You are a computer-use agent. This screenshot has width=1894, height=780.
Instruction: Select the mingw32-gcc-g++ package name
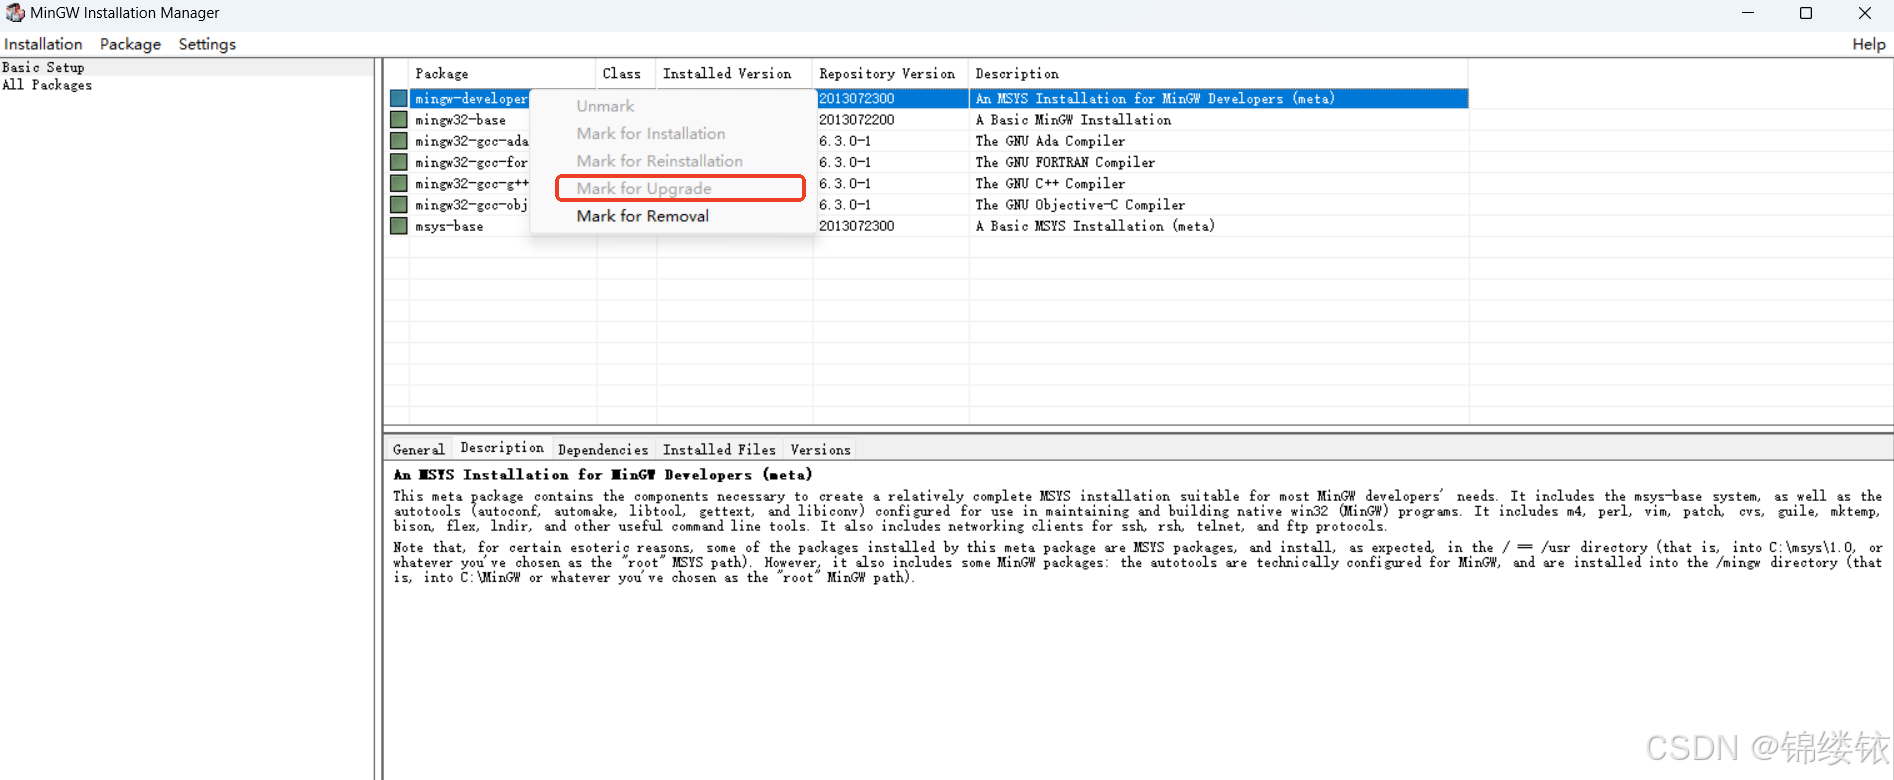point(471,183)
